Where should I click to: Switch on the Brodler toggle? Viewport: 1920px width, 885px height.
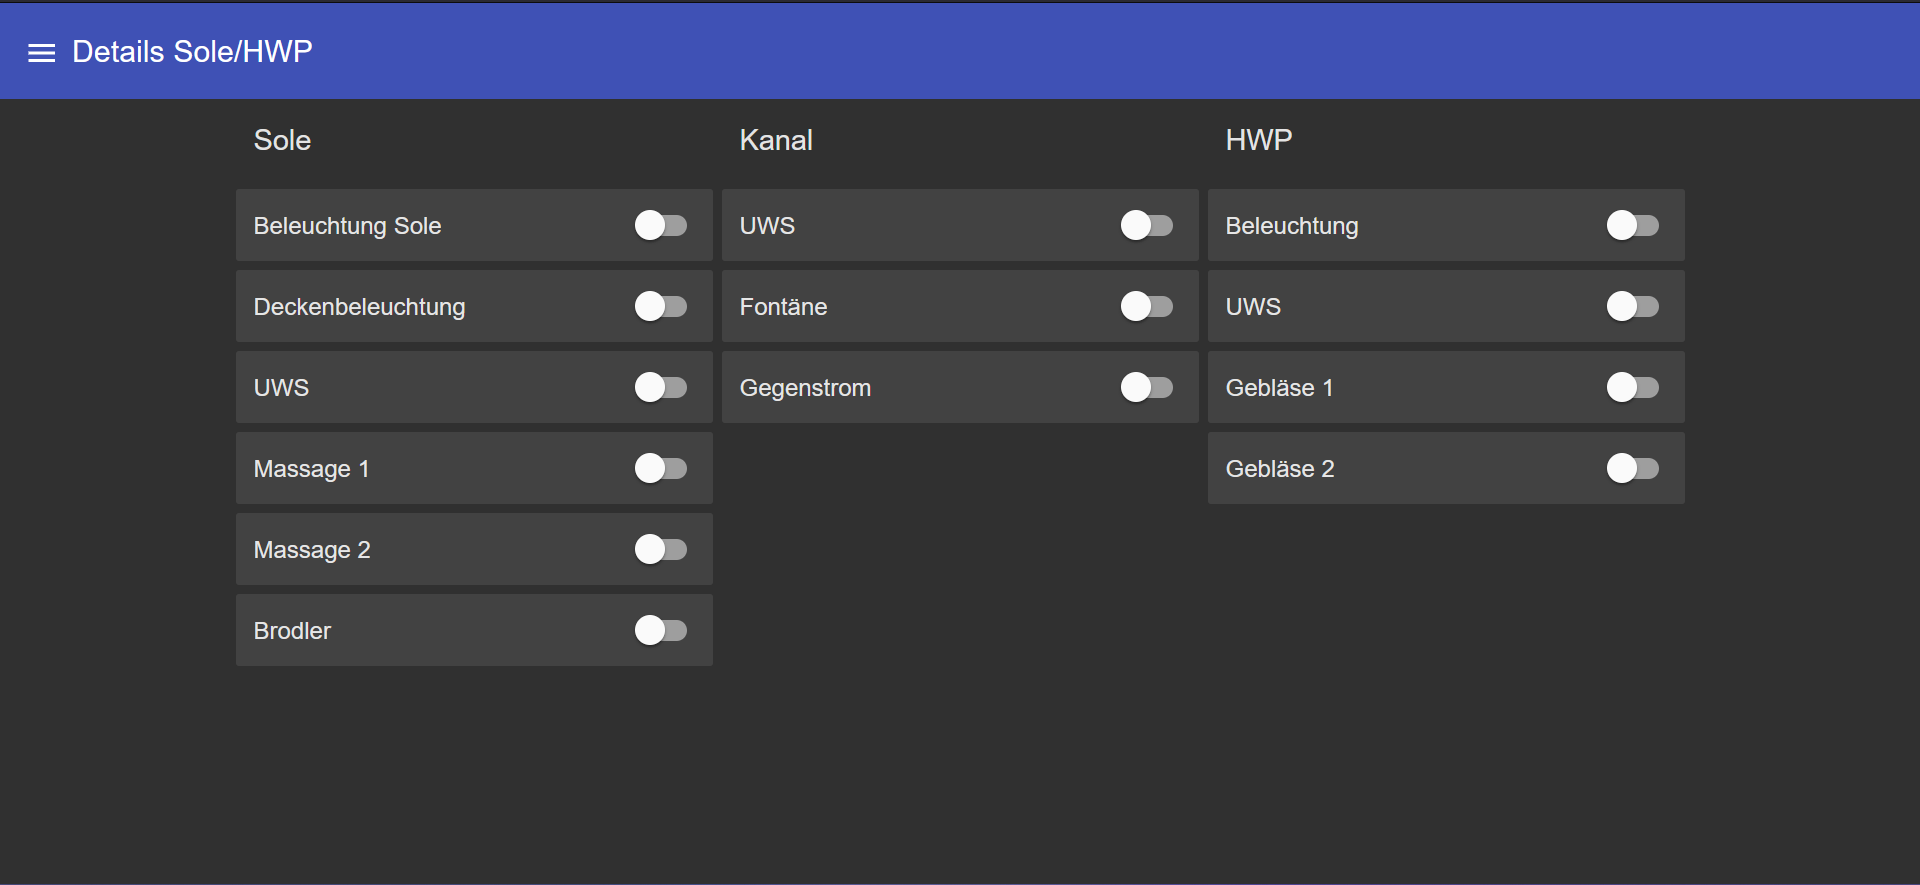[x=661, y=630]
